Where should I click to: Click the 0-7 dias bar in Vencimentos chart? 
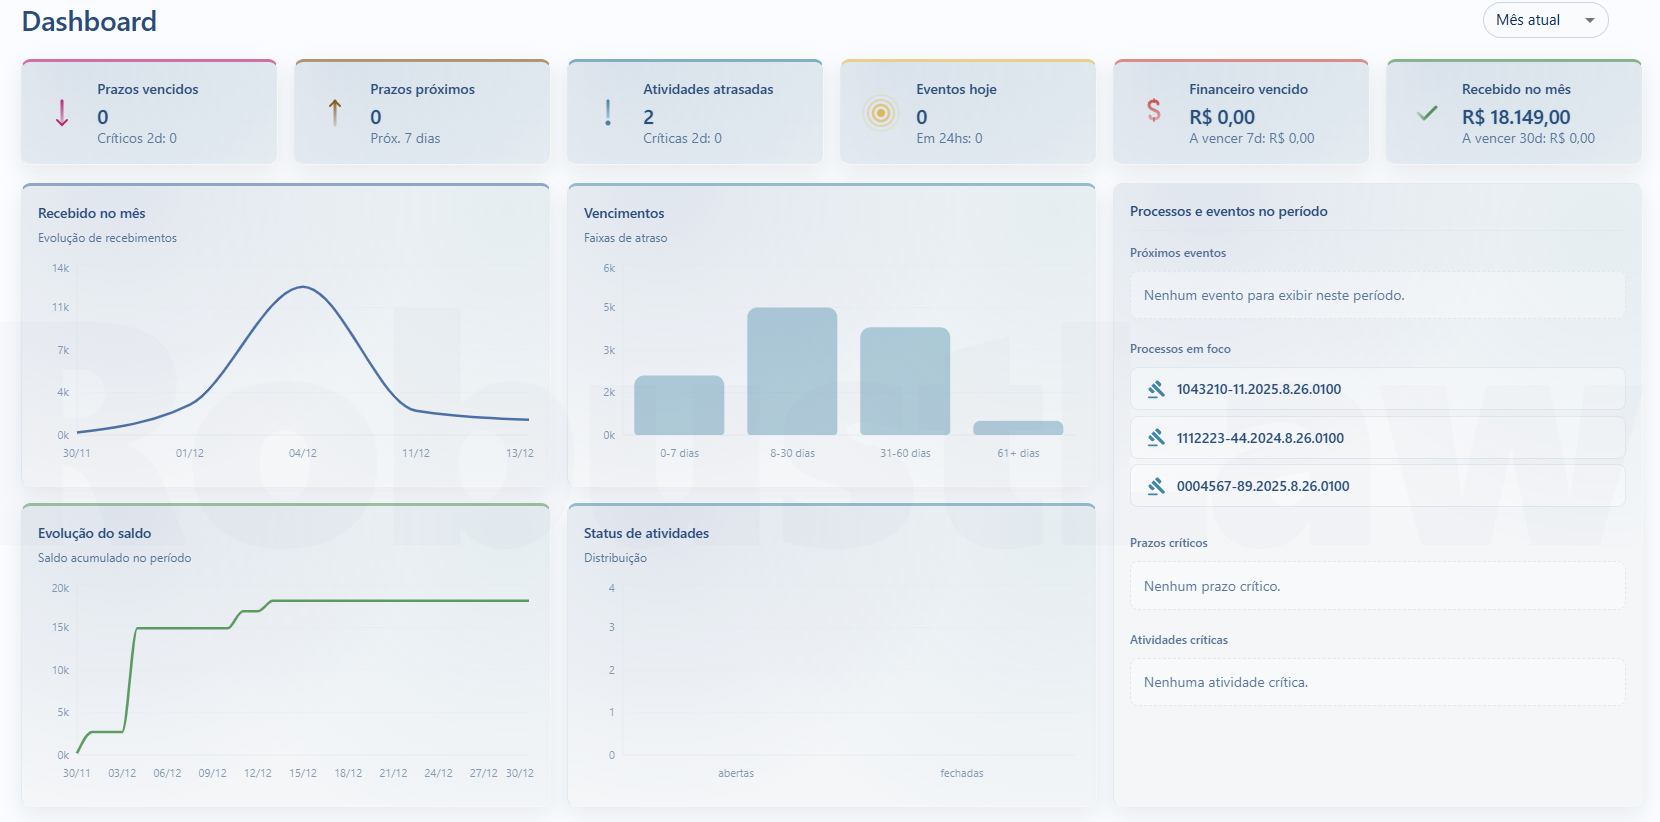coord(679,405)
